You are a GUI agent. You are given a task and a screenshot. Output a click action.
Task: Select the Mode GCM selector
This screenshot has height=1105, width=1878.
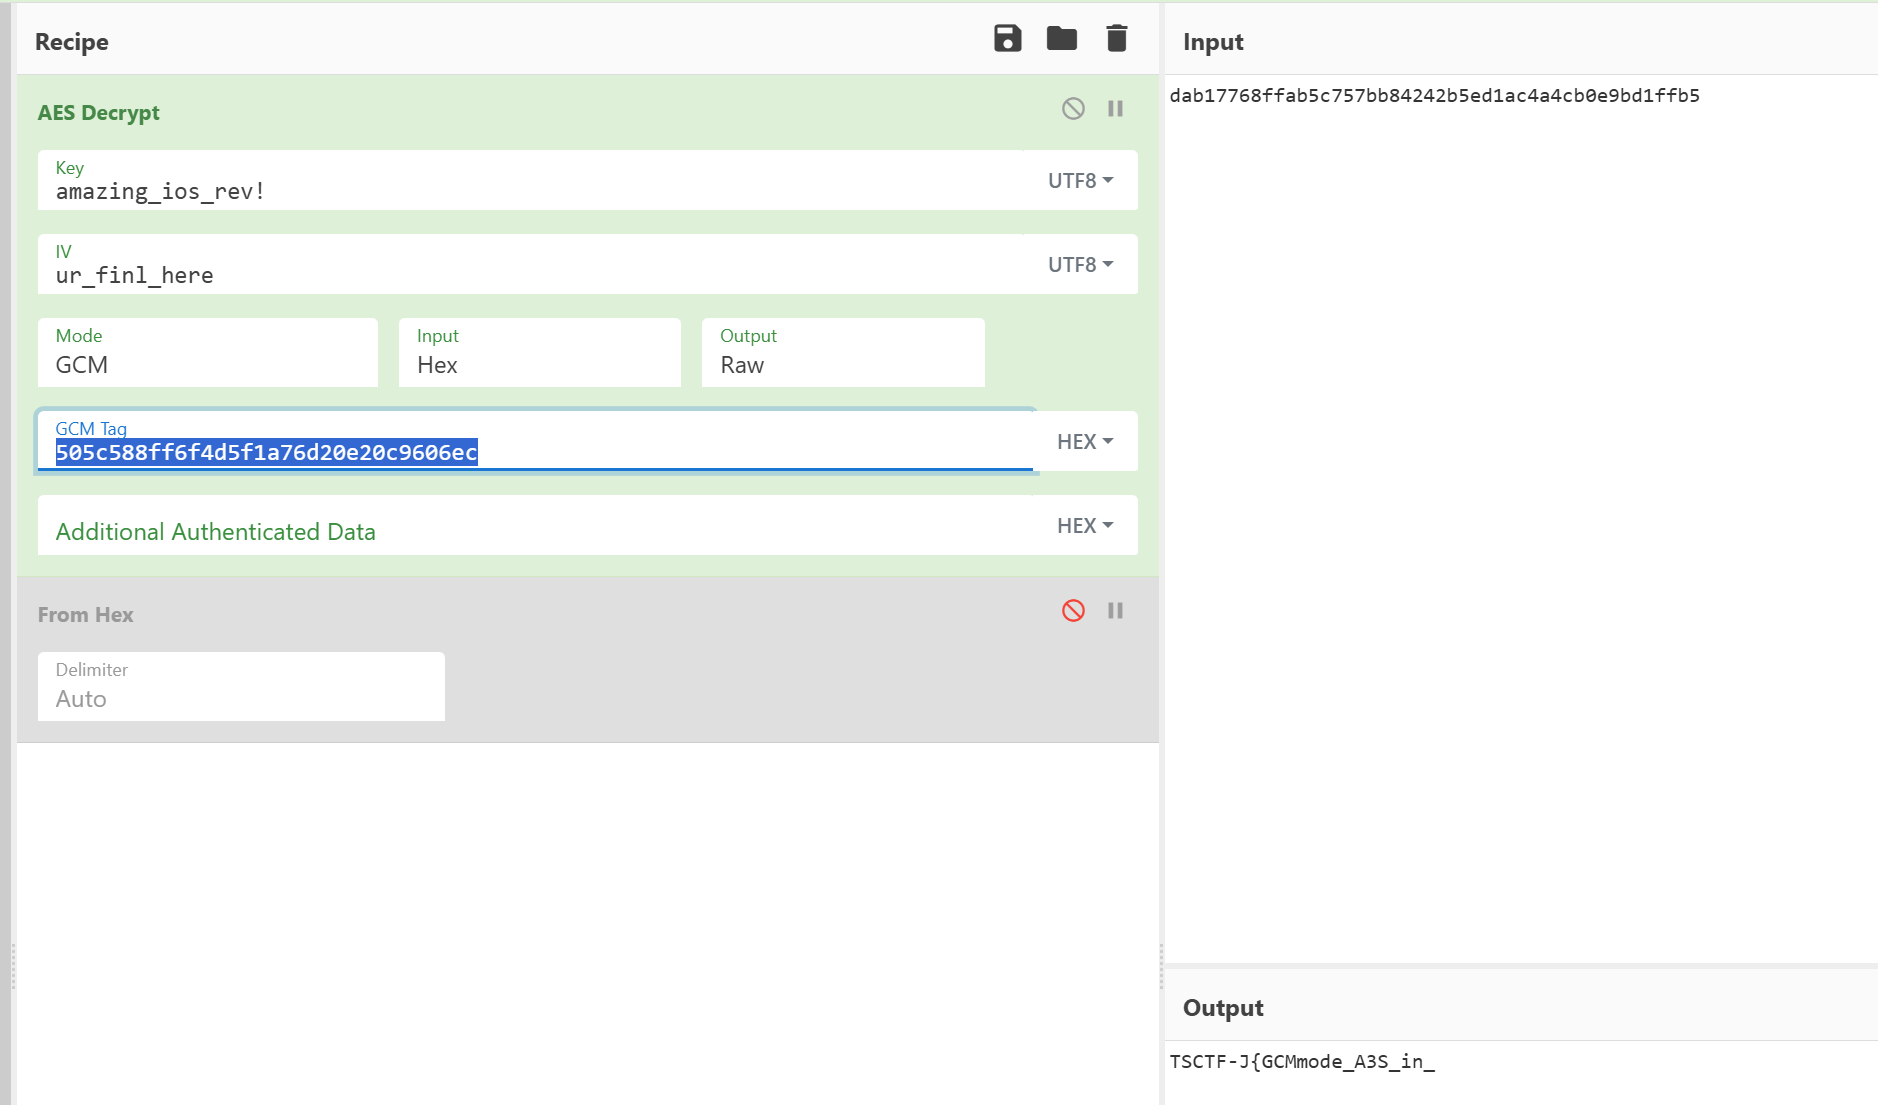[x=207, y=353]
